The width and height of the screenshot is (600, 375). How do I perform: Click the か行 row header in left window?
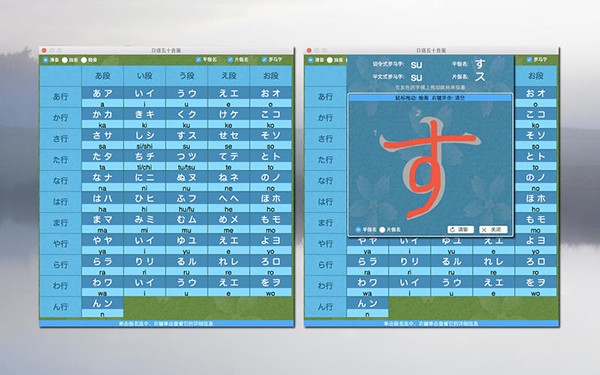(60, 118)
